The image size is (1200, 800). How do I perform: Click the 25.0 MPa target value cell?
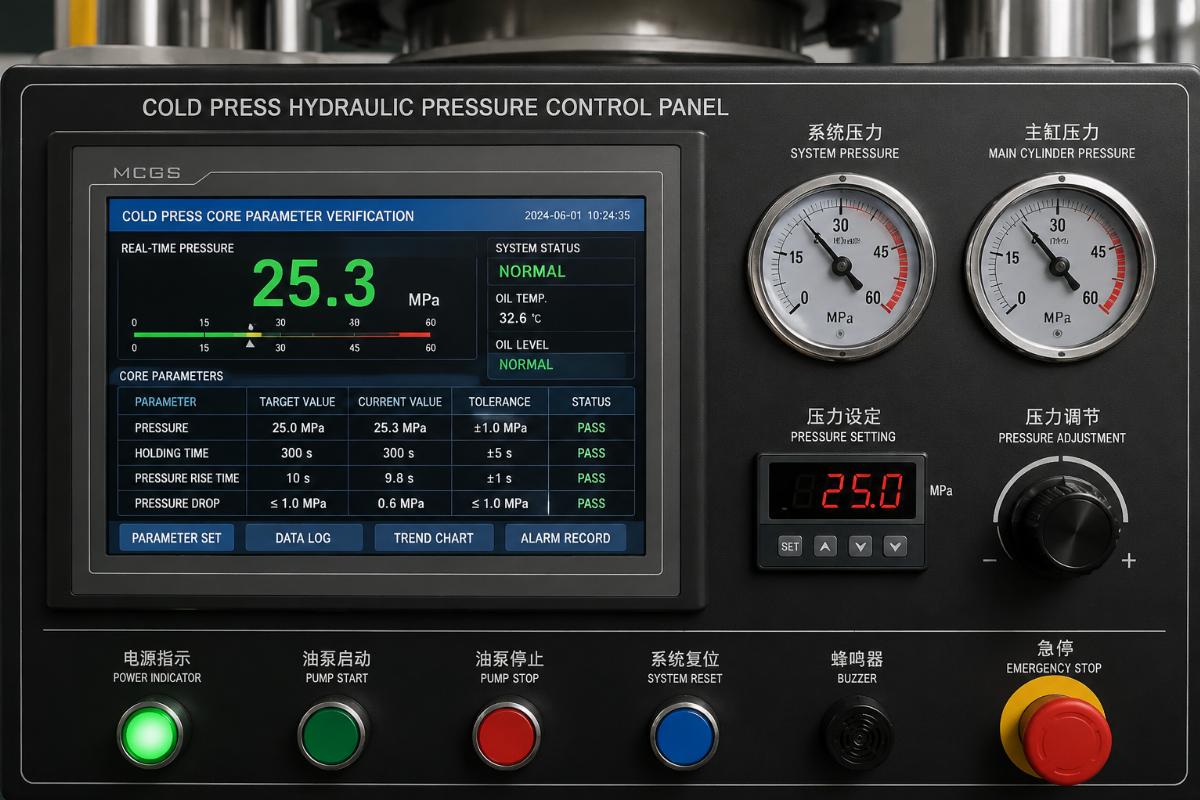click(x=297, y=427)
